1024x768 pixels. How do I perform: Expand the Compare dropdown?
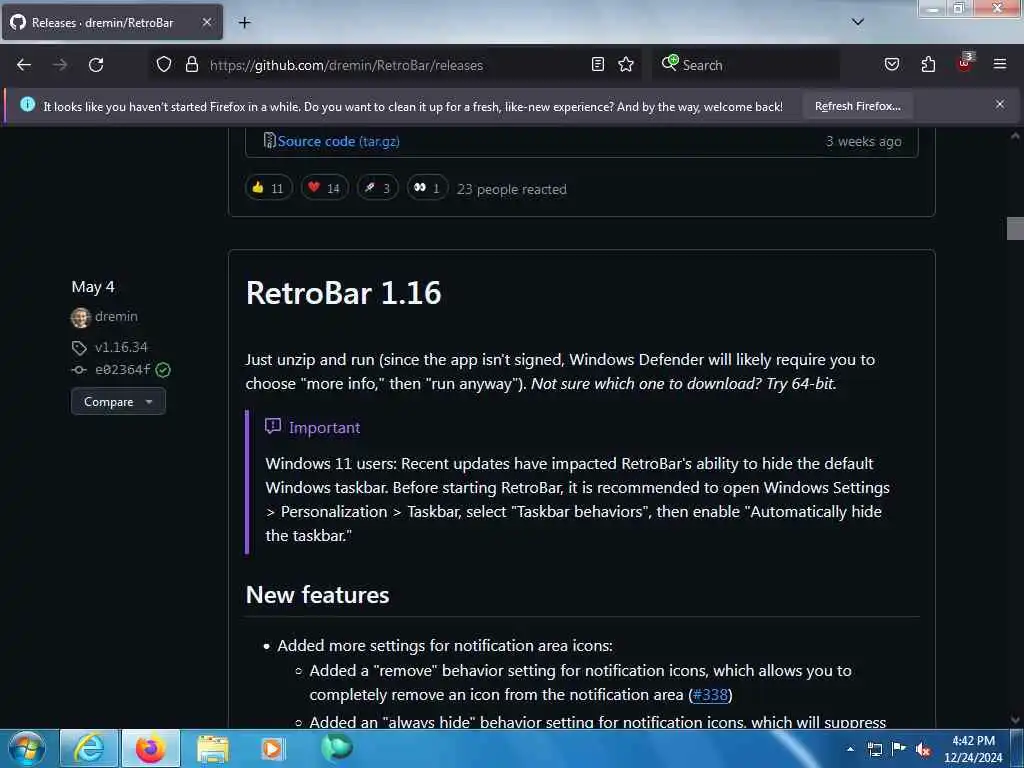coord(118,402)
